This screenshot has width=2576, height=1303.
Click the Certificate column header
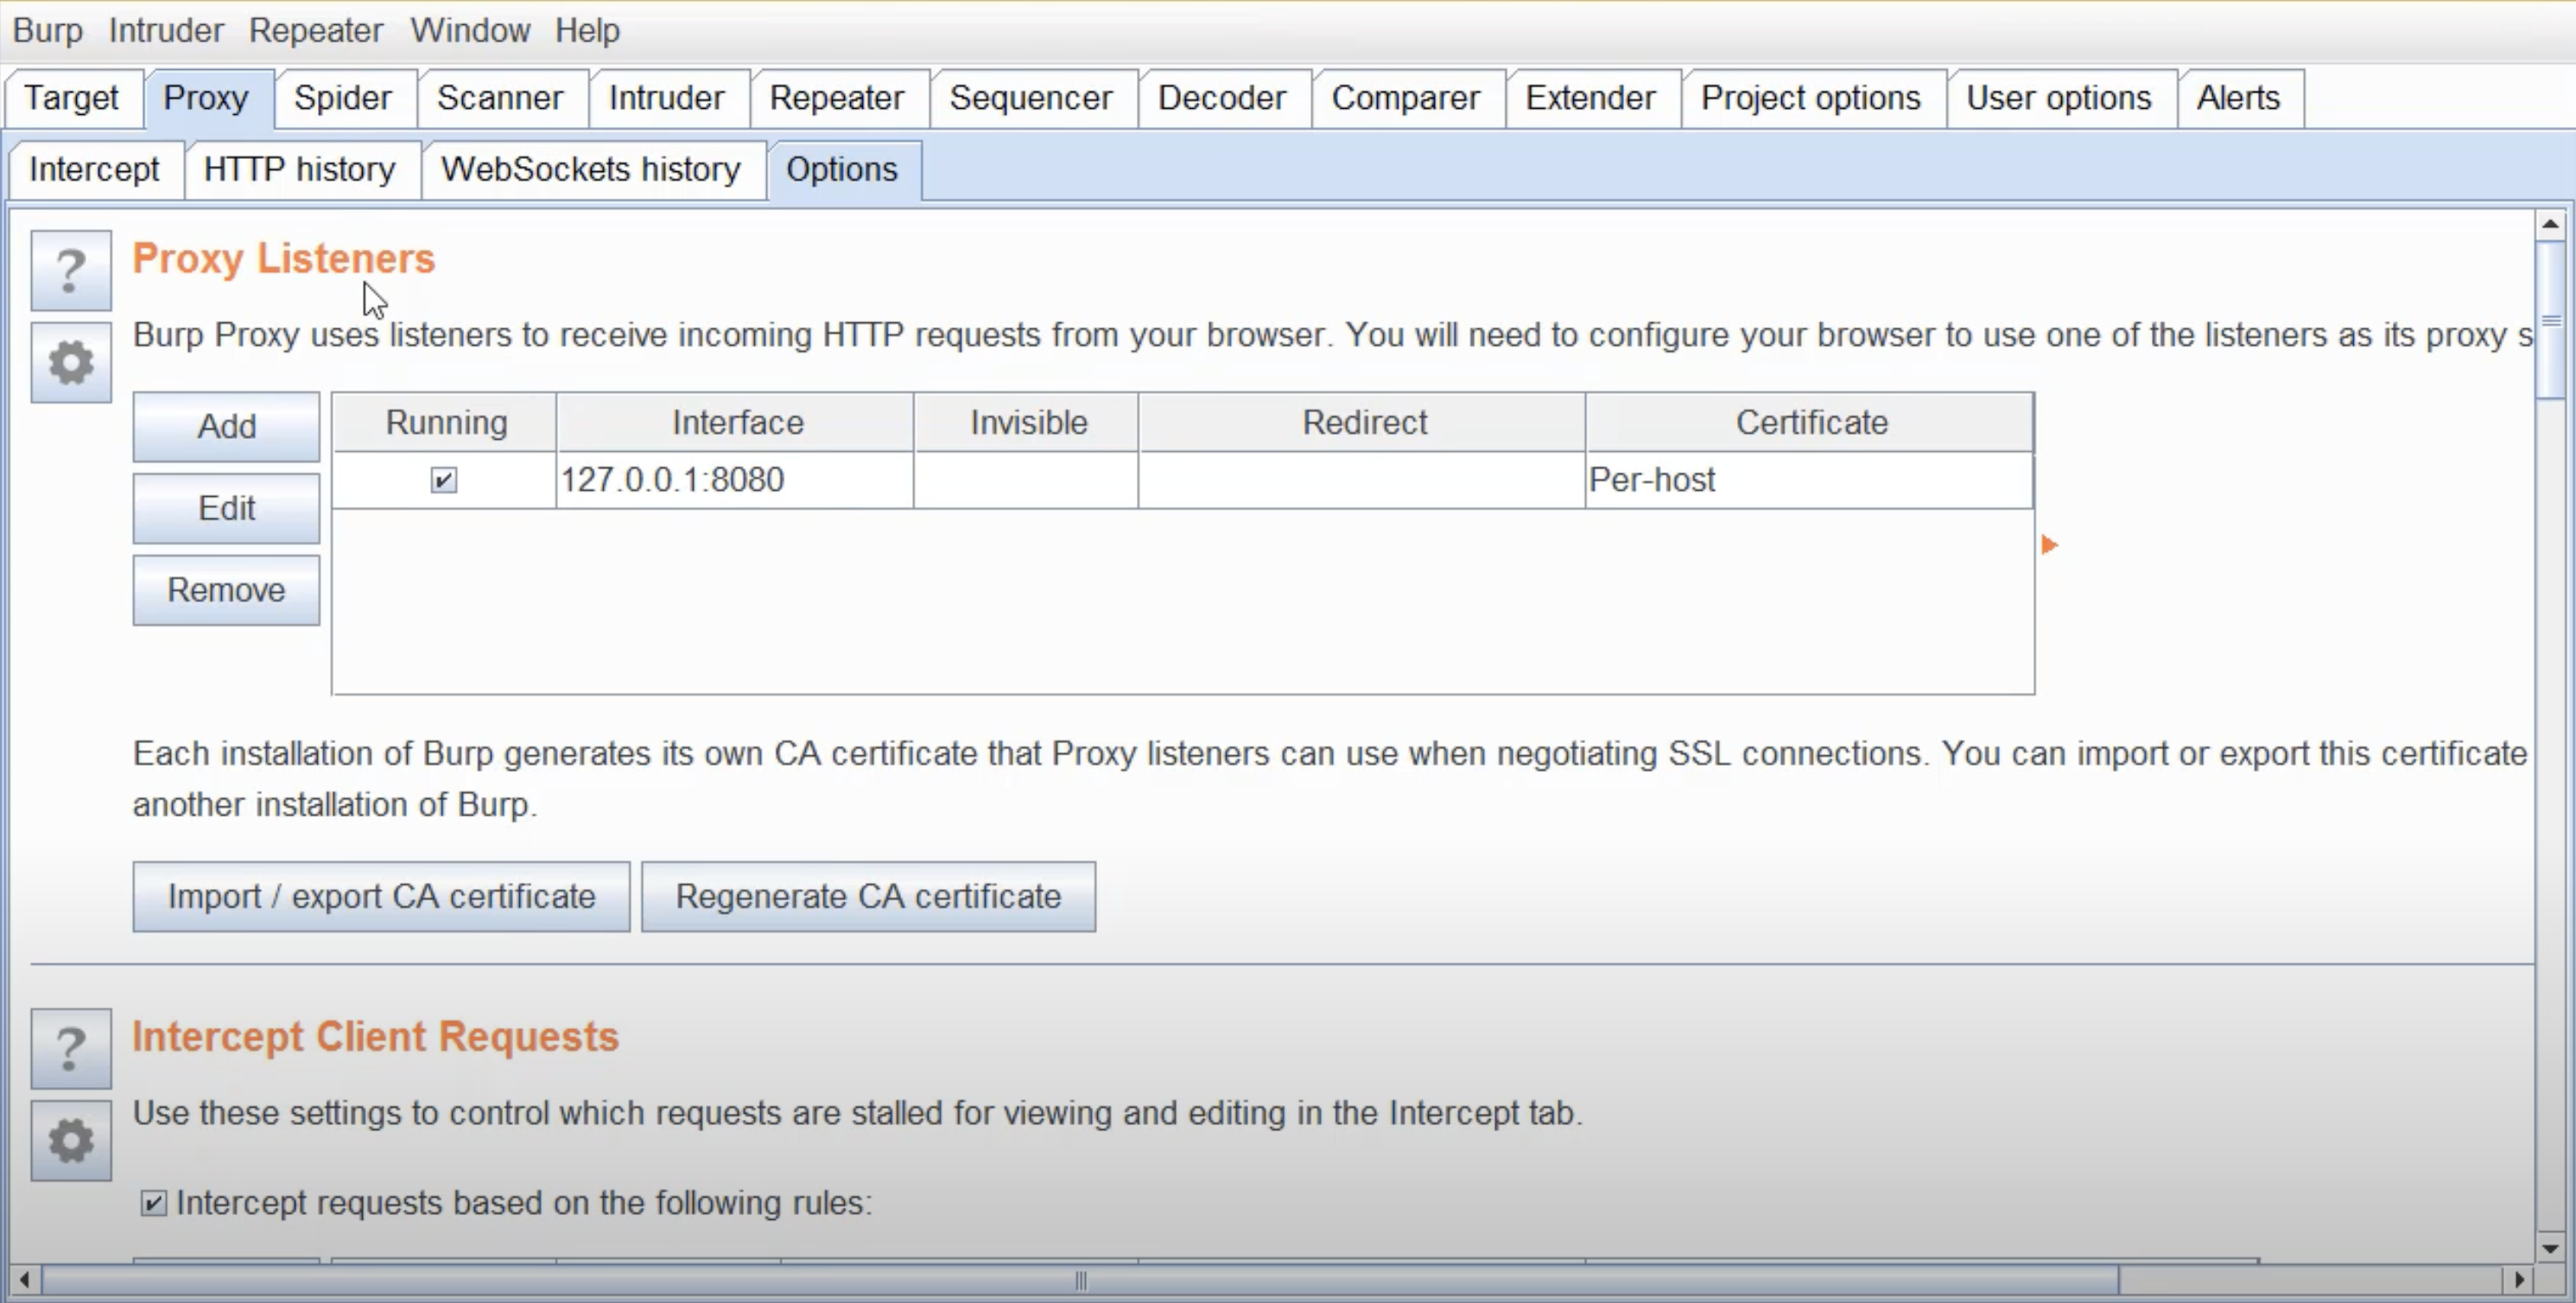1810,422
